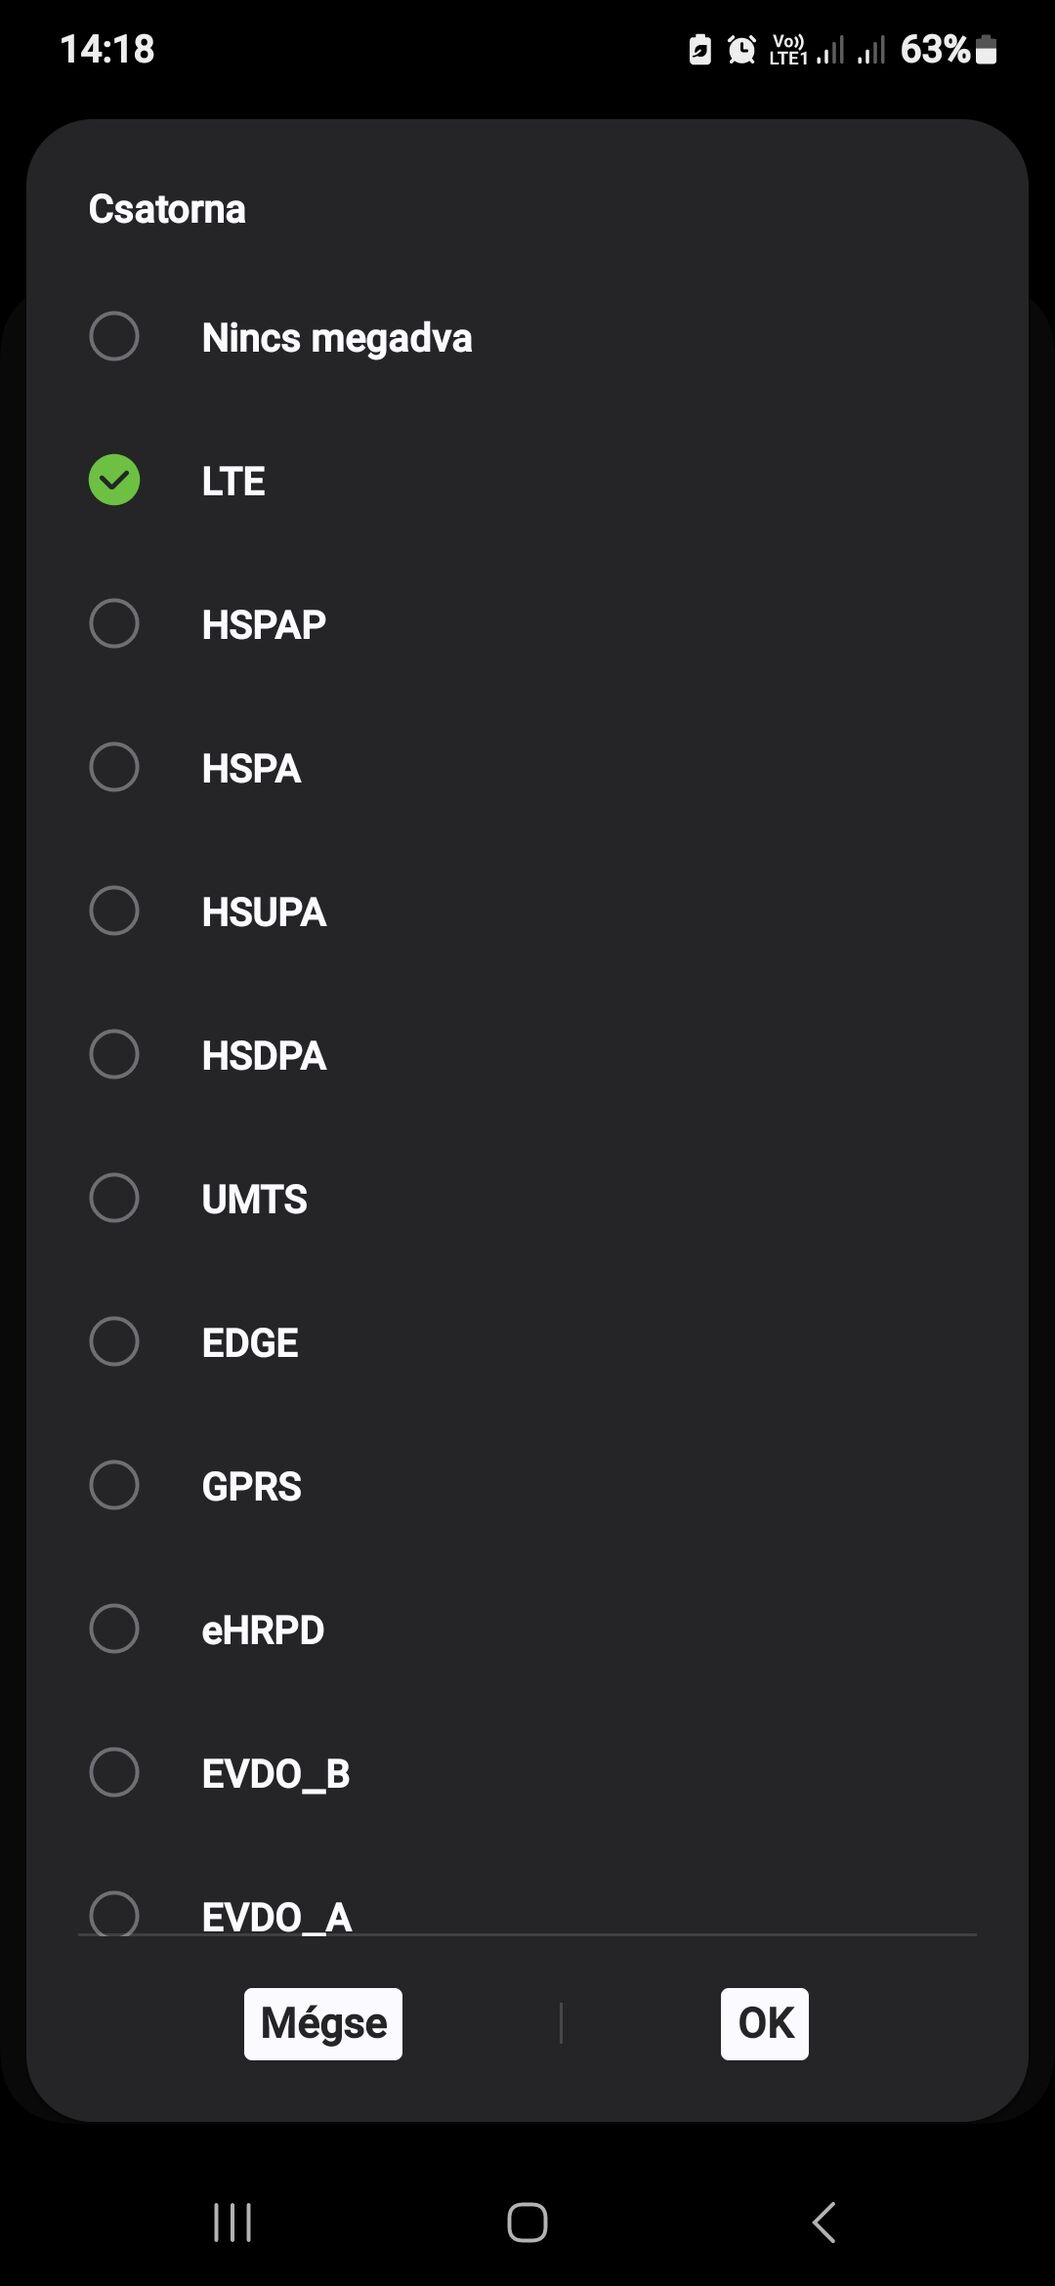The width and height of the screenshot is (1055, 2286).
Task: Confirm selection with OK button
Action: tap(765, 2024)
